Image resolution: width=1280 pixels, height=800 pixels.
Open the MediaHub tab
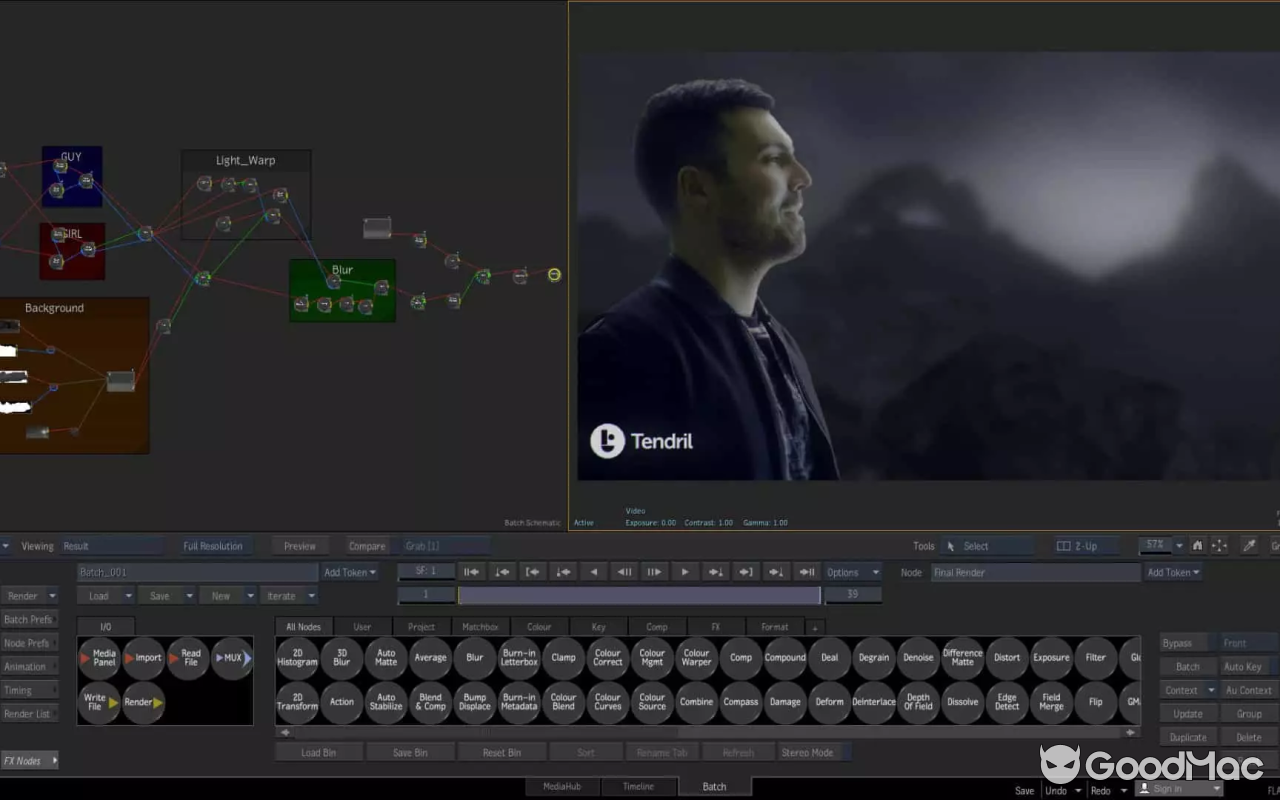(565, 786)
